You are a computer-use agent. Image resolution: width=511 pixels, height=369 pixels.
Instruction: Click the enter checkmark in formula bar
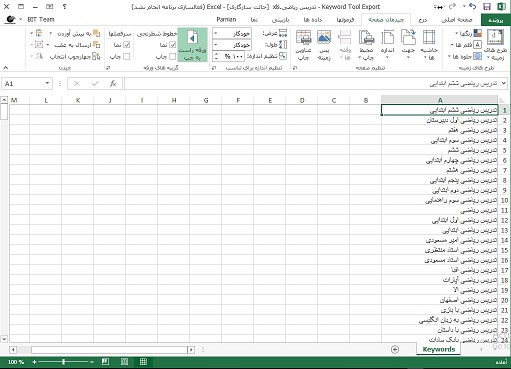pos(95,83)
